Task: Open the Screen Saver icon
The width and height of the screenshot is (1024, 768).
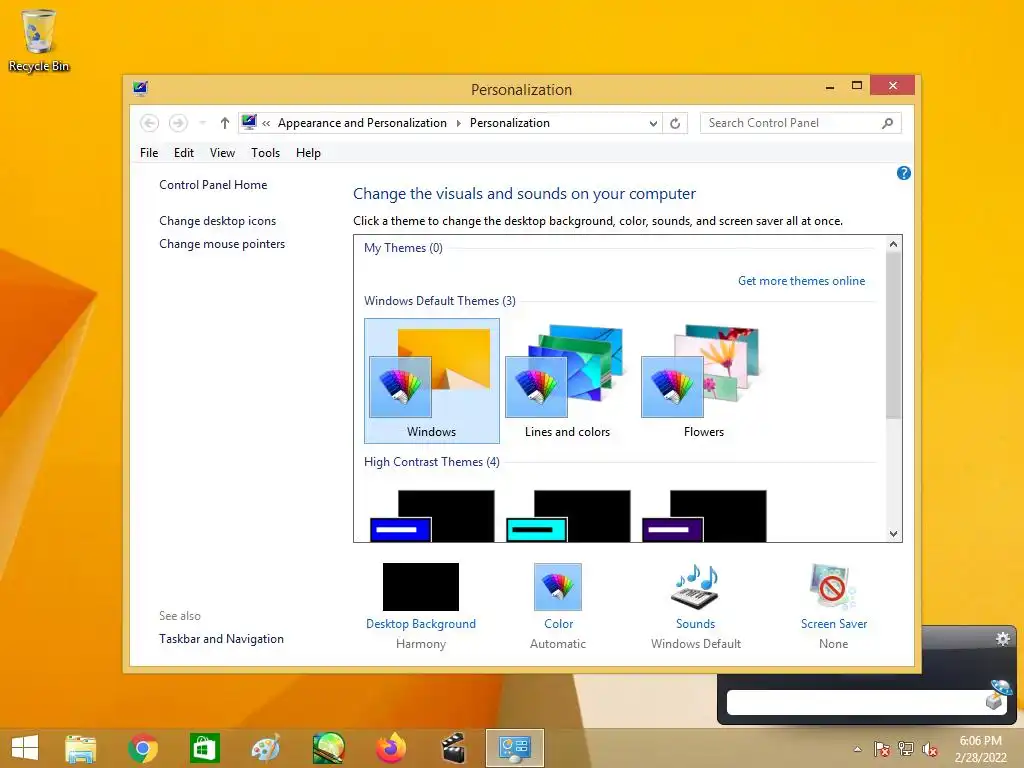Action: coord(833,586)
